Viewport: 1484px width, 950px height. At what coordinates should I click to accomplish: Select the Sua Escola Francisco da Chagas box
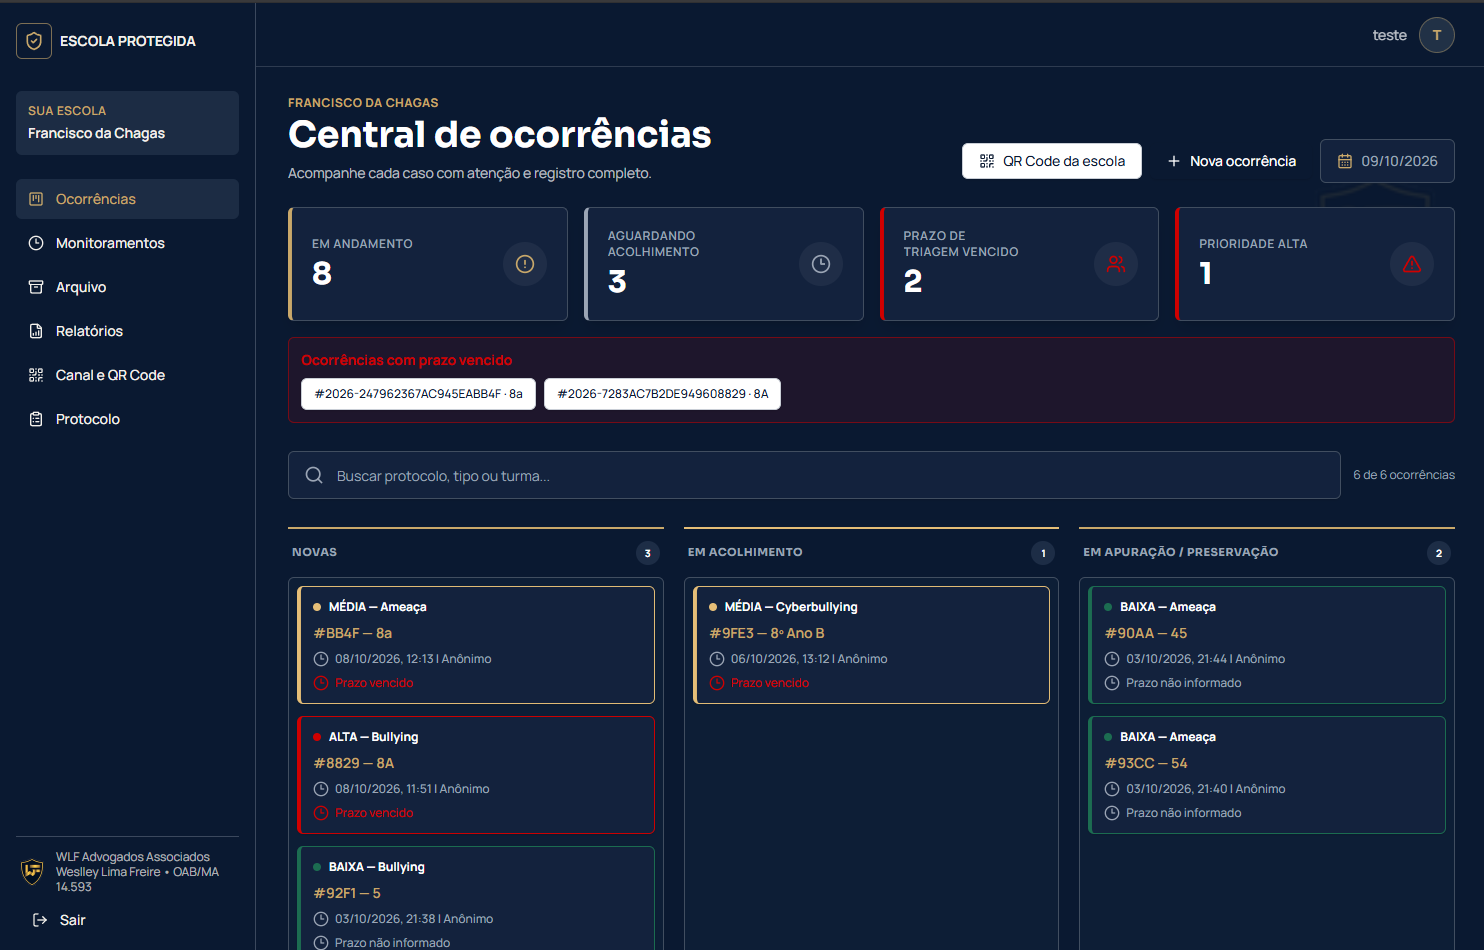(x=127, y=123)
